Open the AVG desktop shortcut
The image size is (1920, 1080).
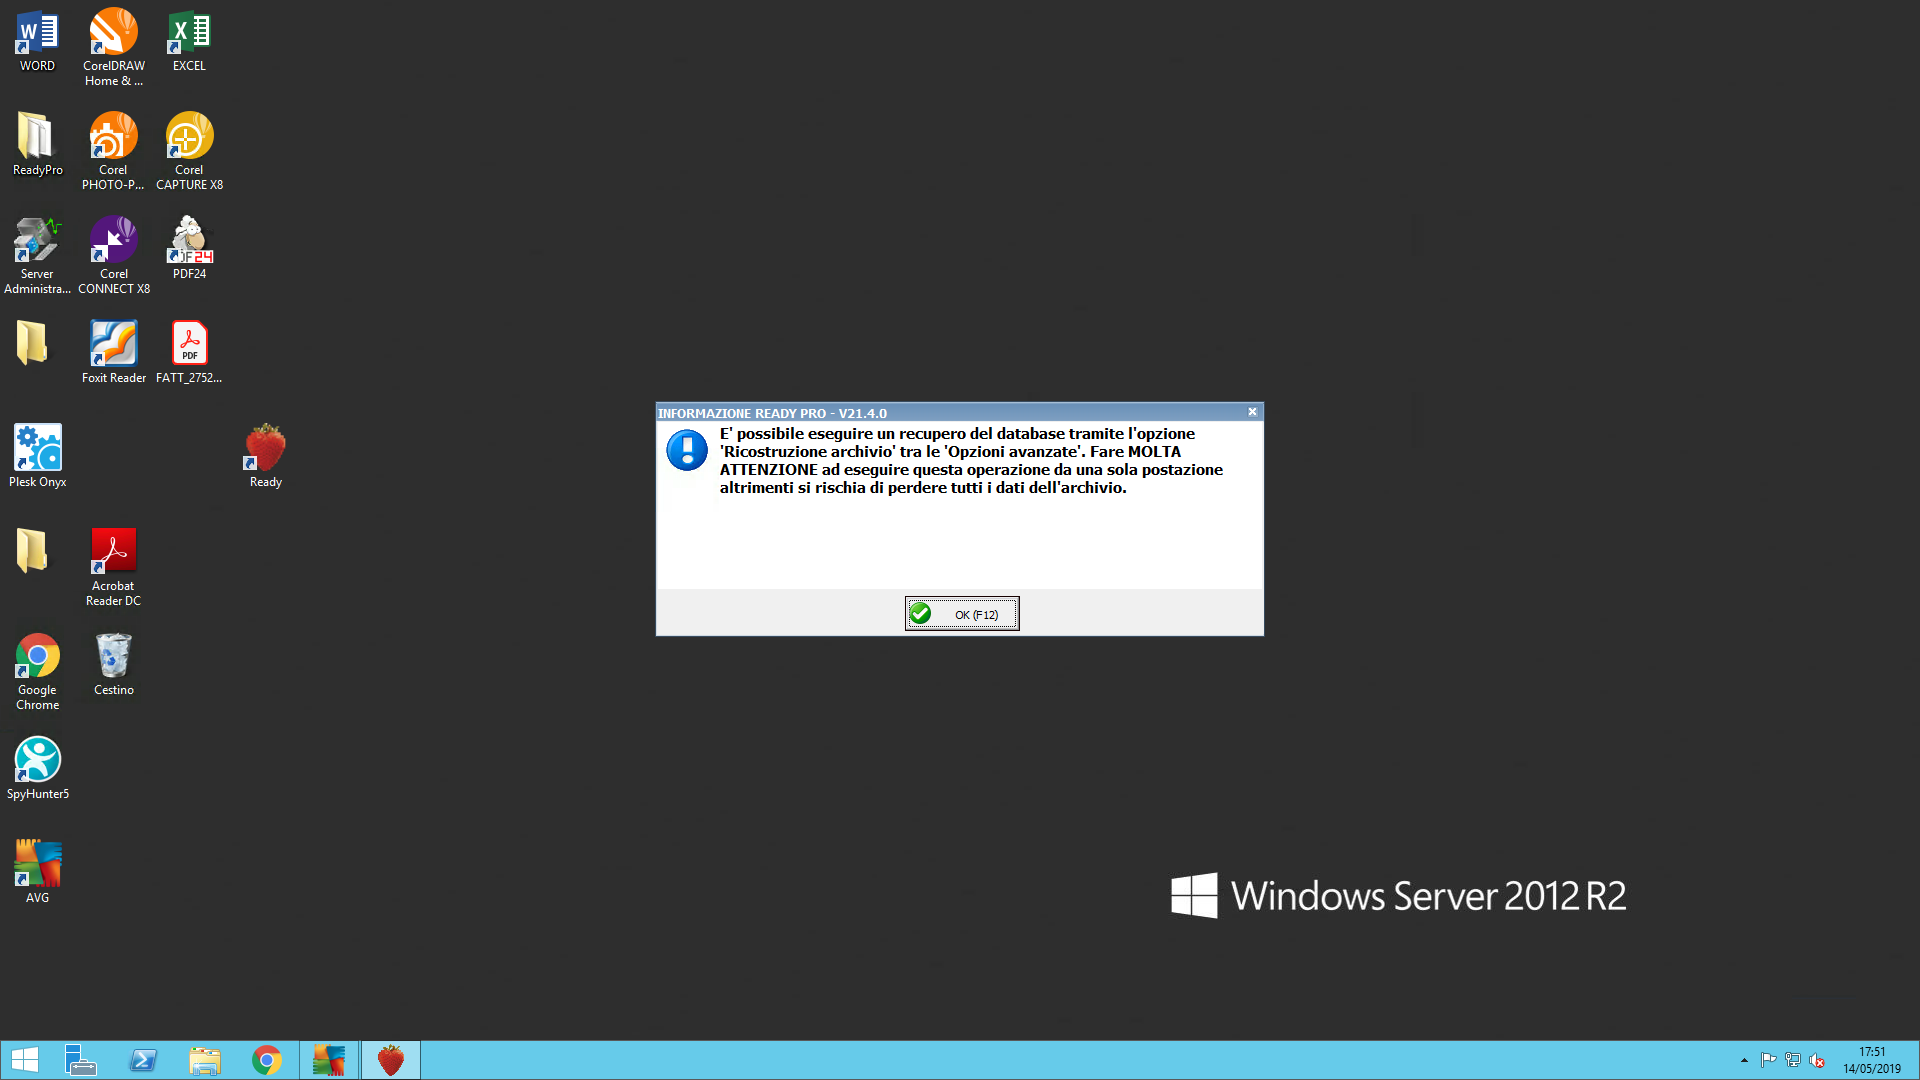tap(37, 872)
